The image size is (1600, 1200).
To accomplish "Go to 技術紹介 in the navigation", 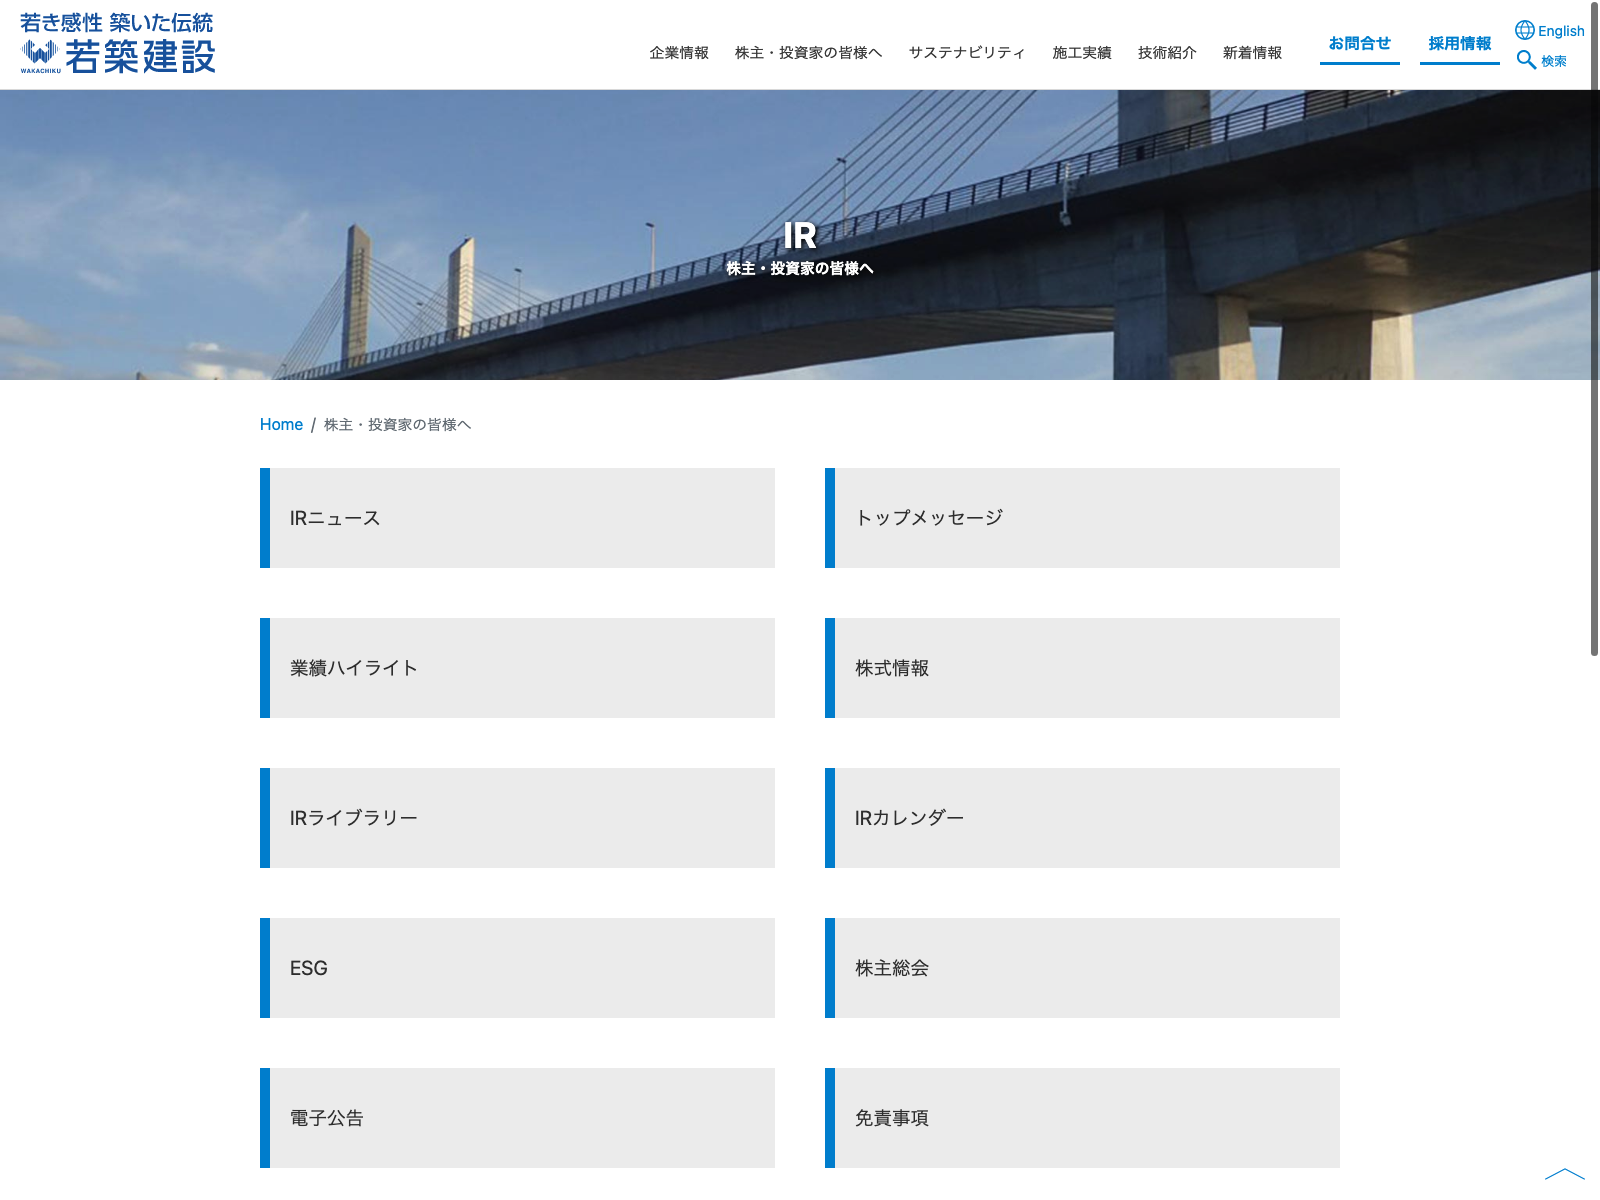I will point(1167,53).
